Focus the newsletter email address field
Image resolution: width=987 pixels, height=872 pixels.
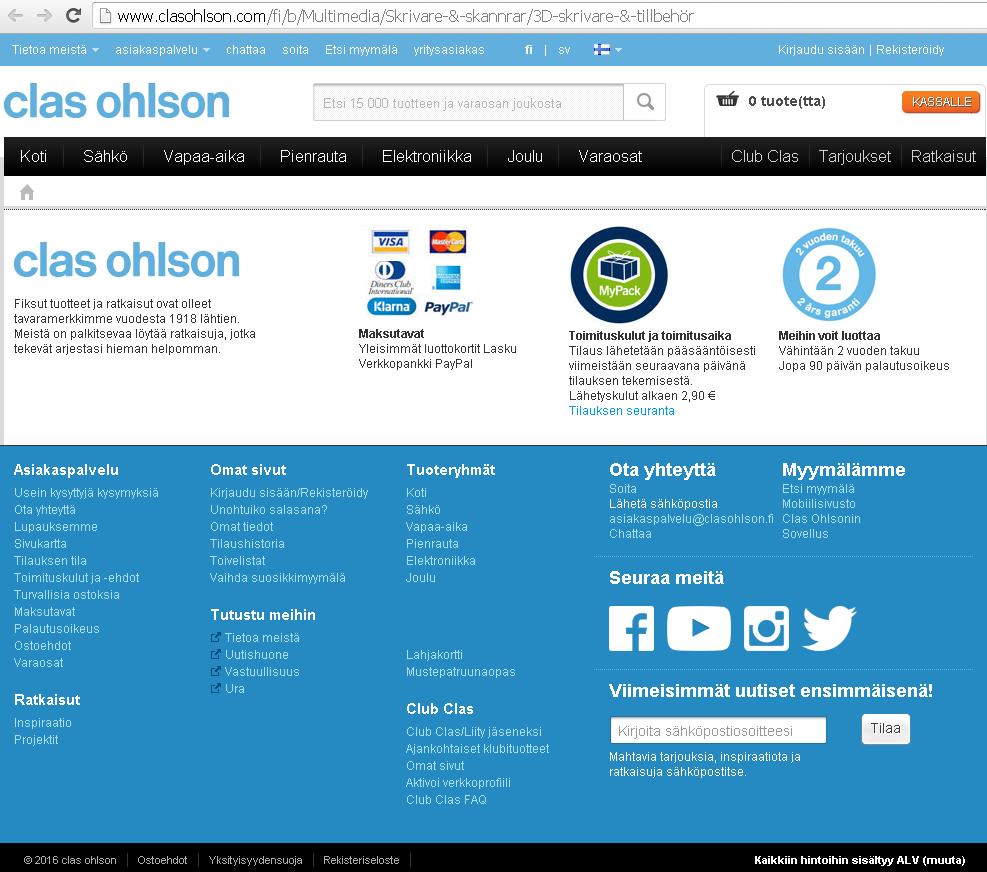(x=718, y=730)
